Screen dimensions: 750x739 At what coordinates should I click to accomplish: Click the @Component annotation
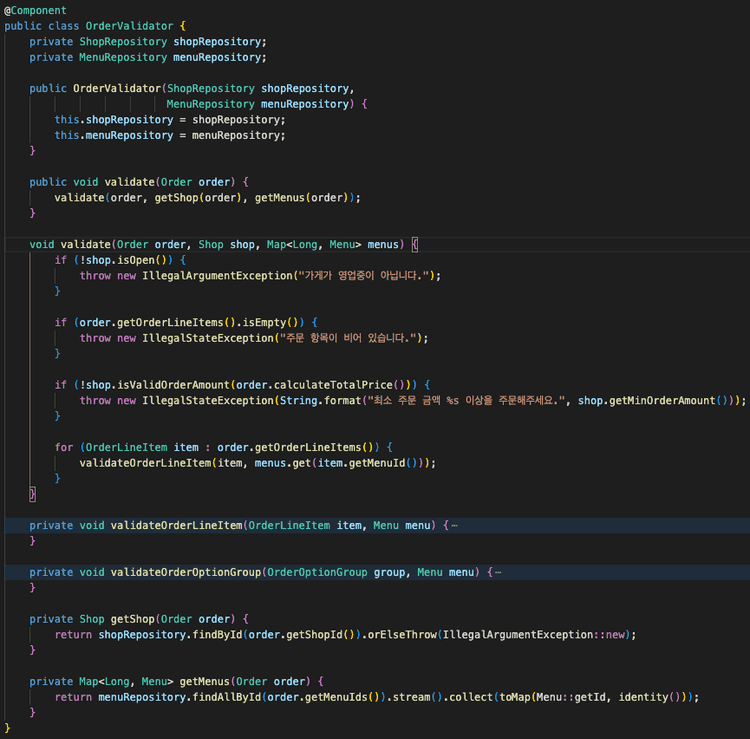click(x=35, y=10)
